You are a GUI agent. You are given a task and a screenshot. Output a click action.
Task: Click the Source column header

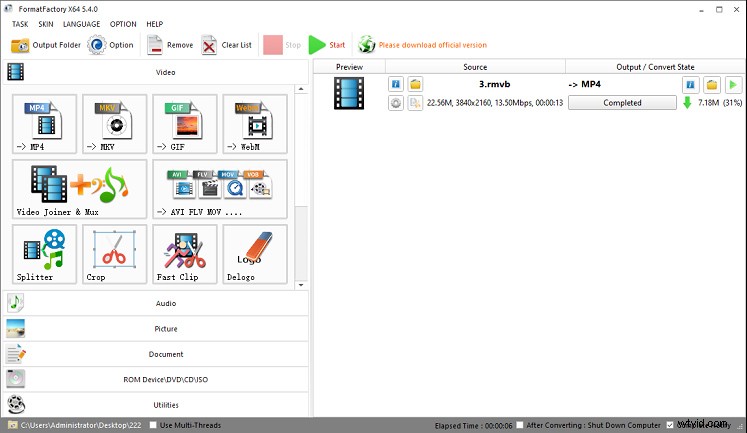coord(475,67)
